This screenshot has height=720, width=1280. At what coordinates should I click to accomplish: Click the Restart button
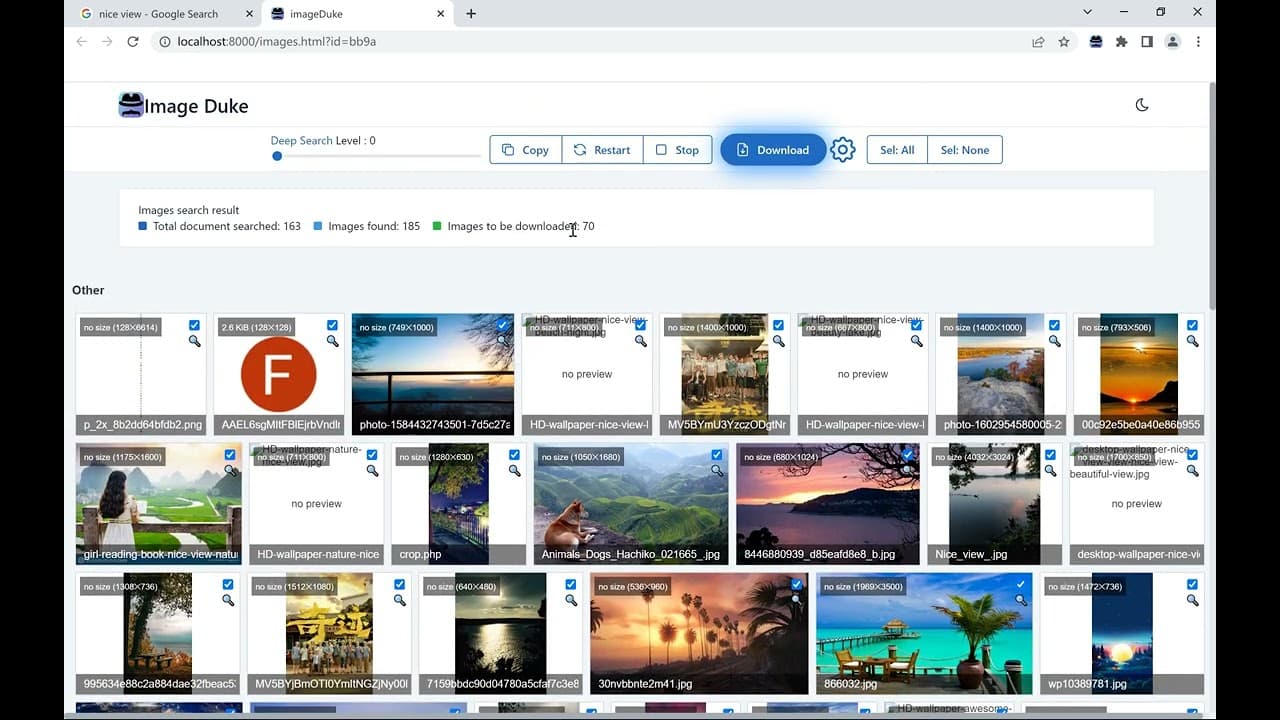coord(603,150)
